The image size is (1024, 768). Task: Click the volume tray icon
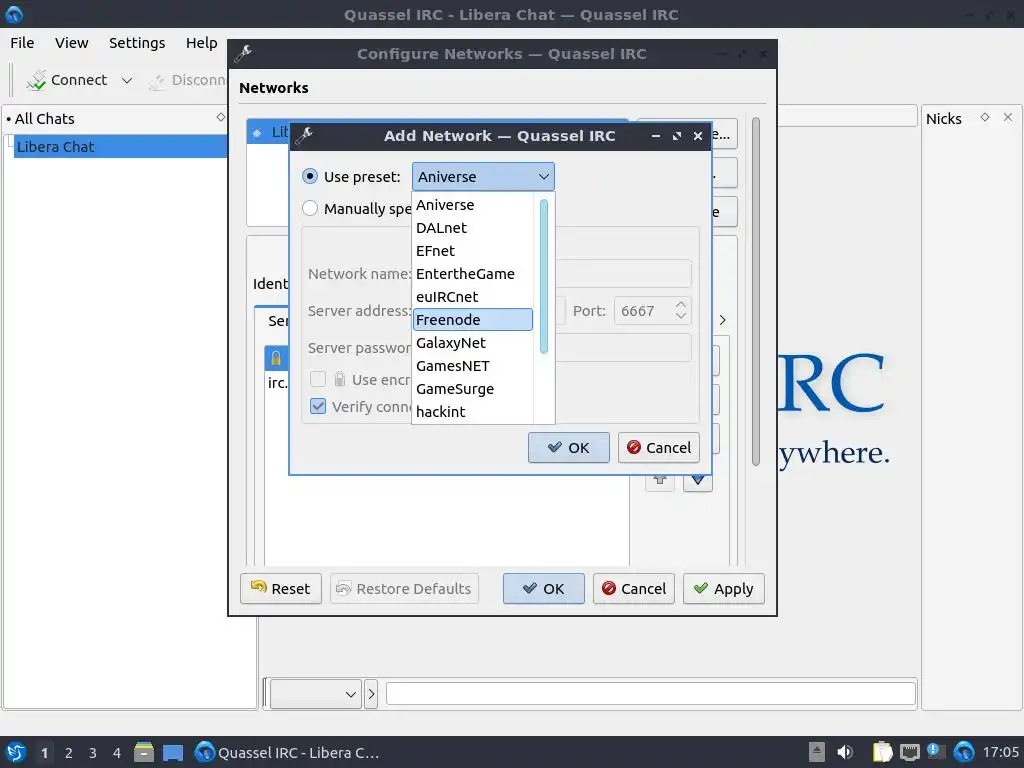tap(846, 752)
